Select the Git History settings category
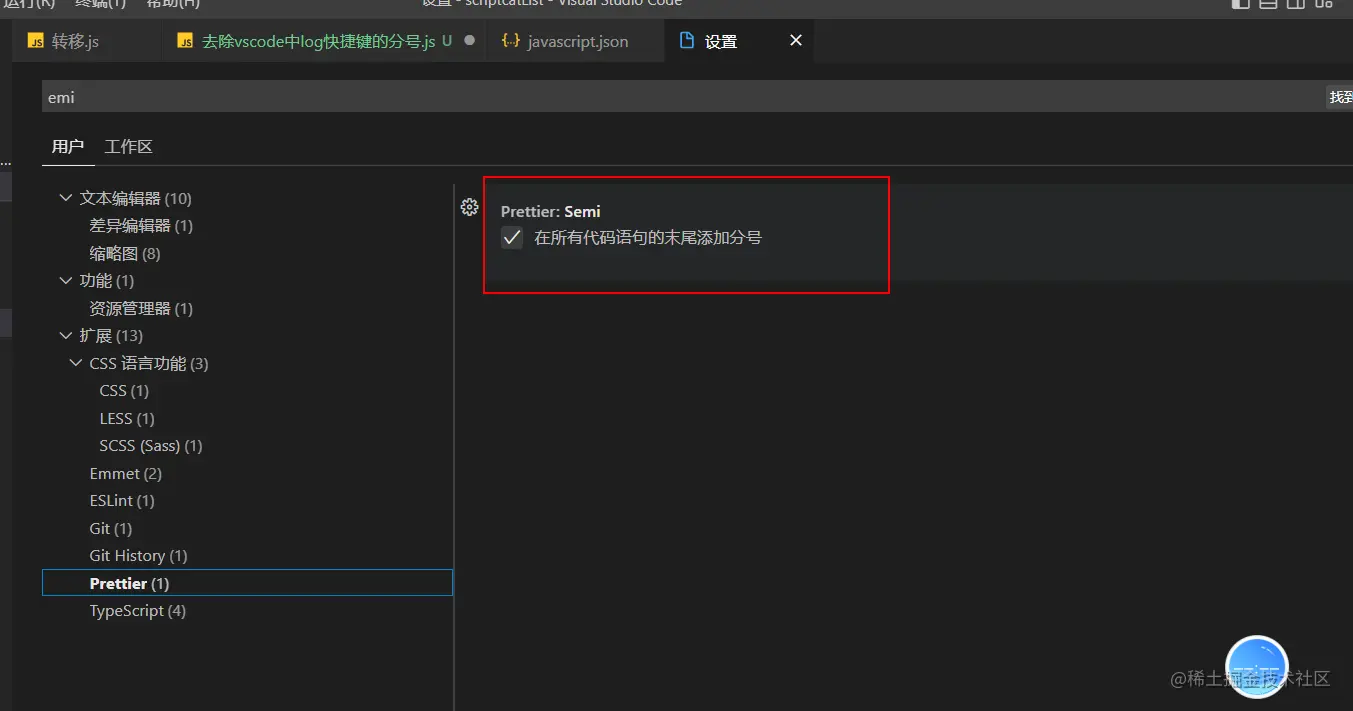 (x=138, y=555)
